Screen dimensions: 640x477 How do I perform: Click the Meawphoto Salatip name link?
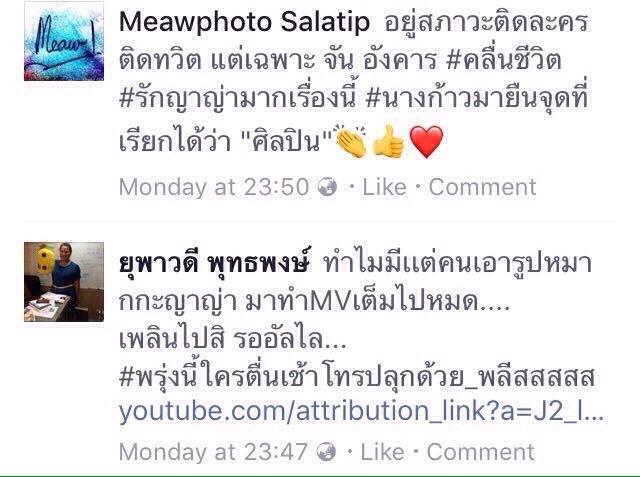coord(244,22)
